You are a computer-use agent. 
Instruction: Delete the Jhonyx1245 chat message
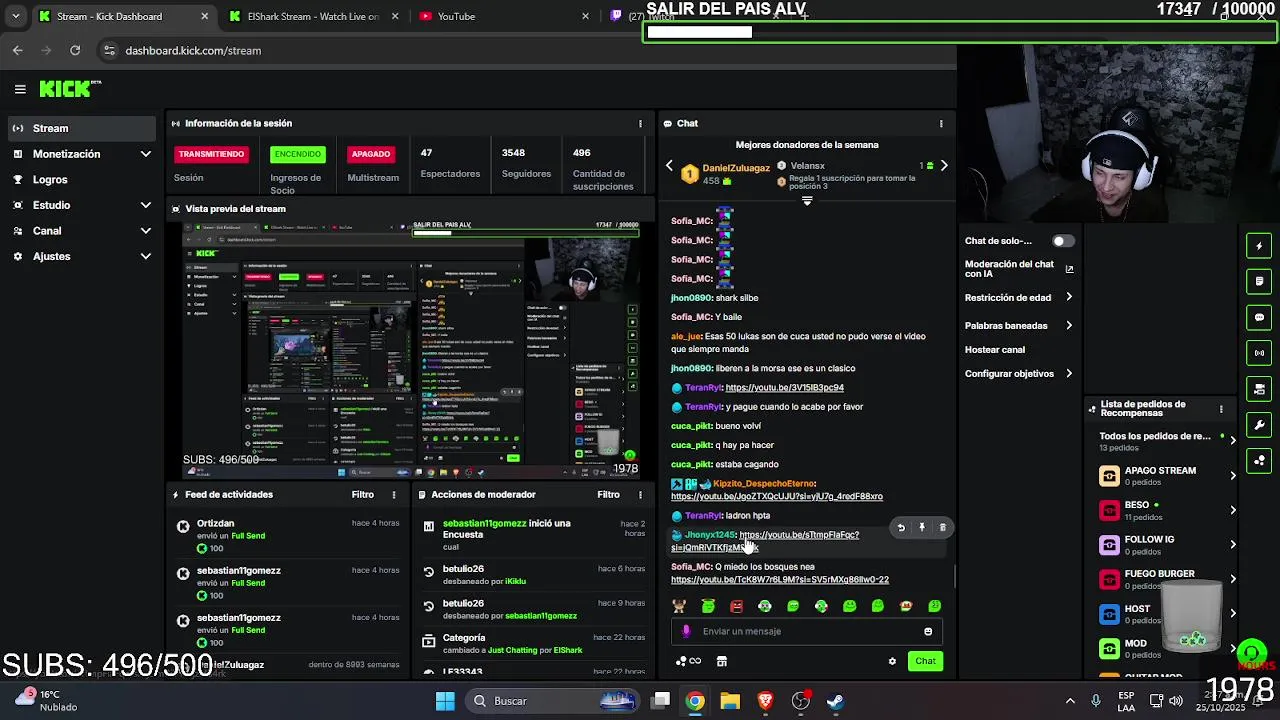pos(942,527)
